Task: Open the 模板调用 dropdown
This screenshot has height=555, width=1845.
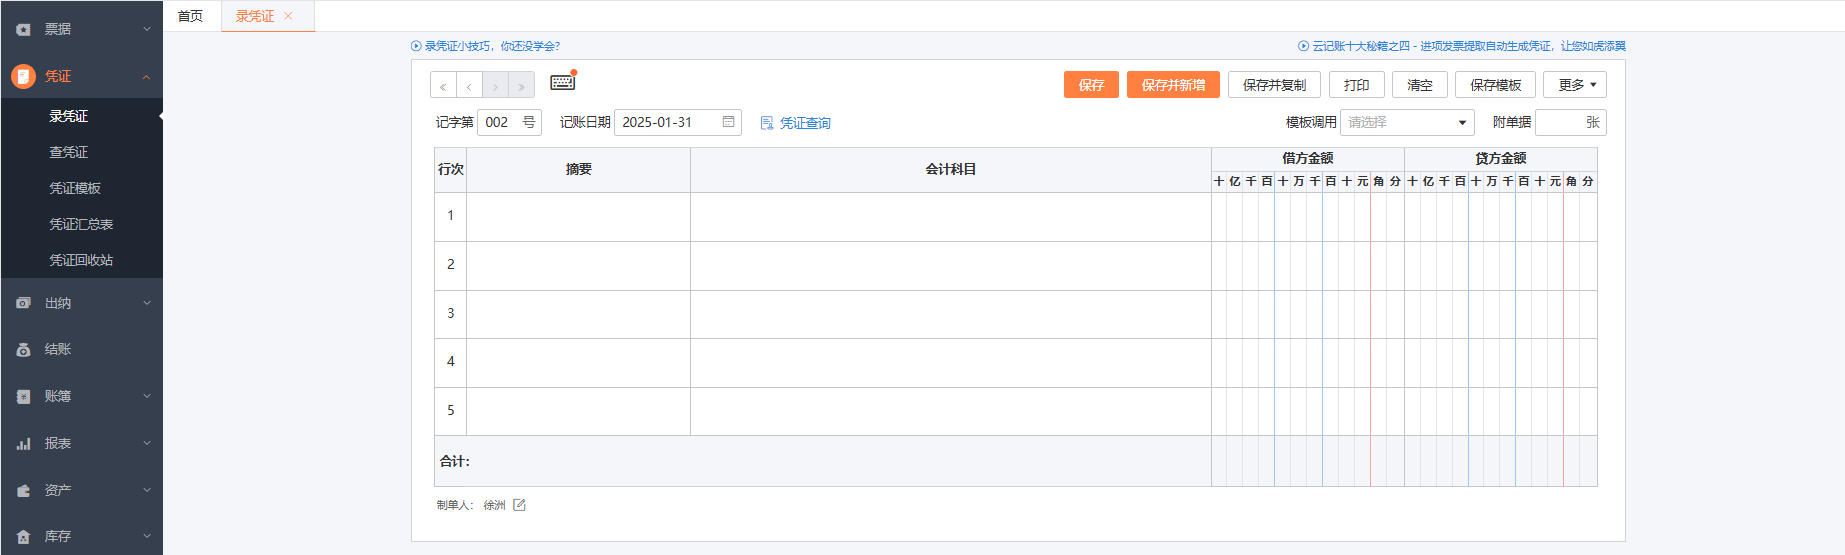Action: coord(1406,122)
